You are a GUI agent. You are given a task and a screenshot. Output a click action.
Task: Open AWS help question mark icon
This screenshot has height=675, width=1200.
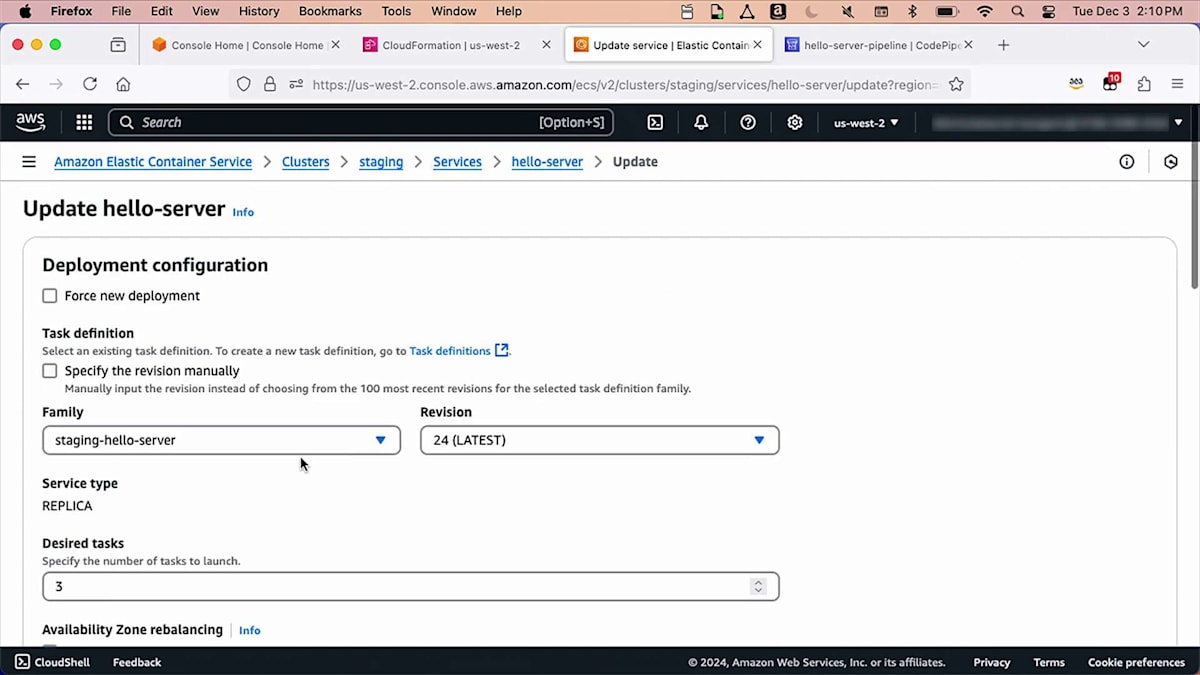748,122
